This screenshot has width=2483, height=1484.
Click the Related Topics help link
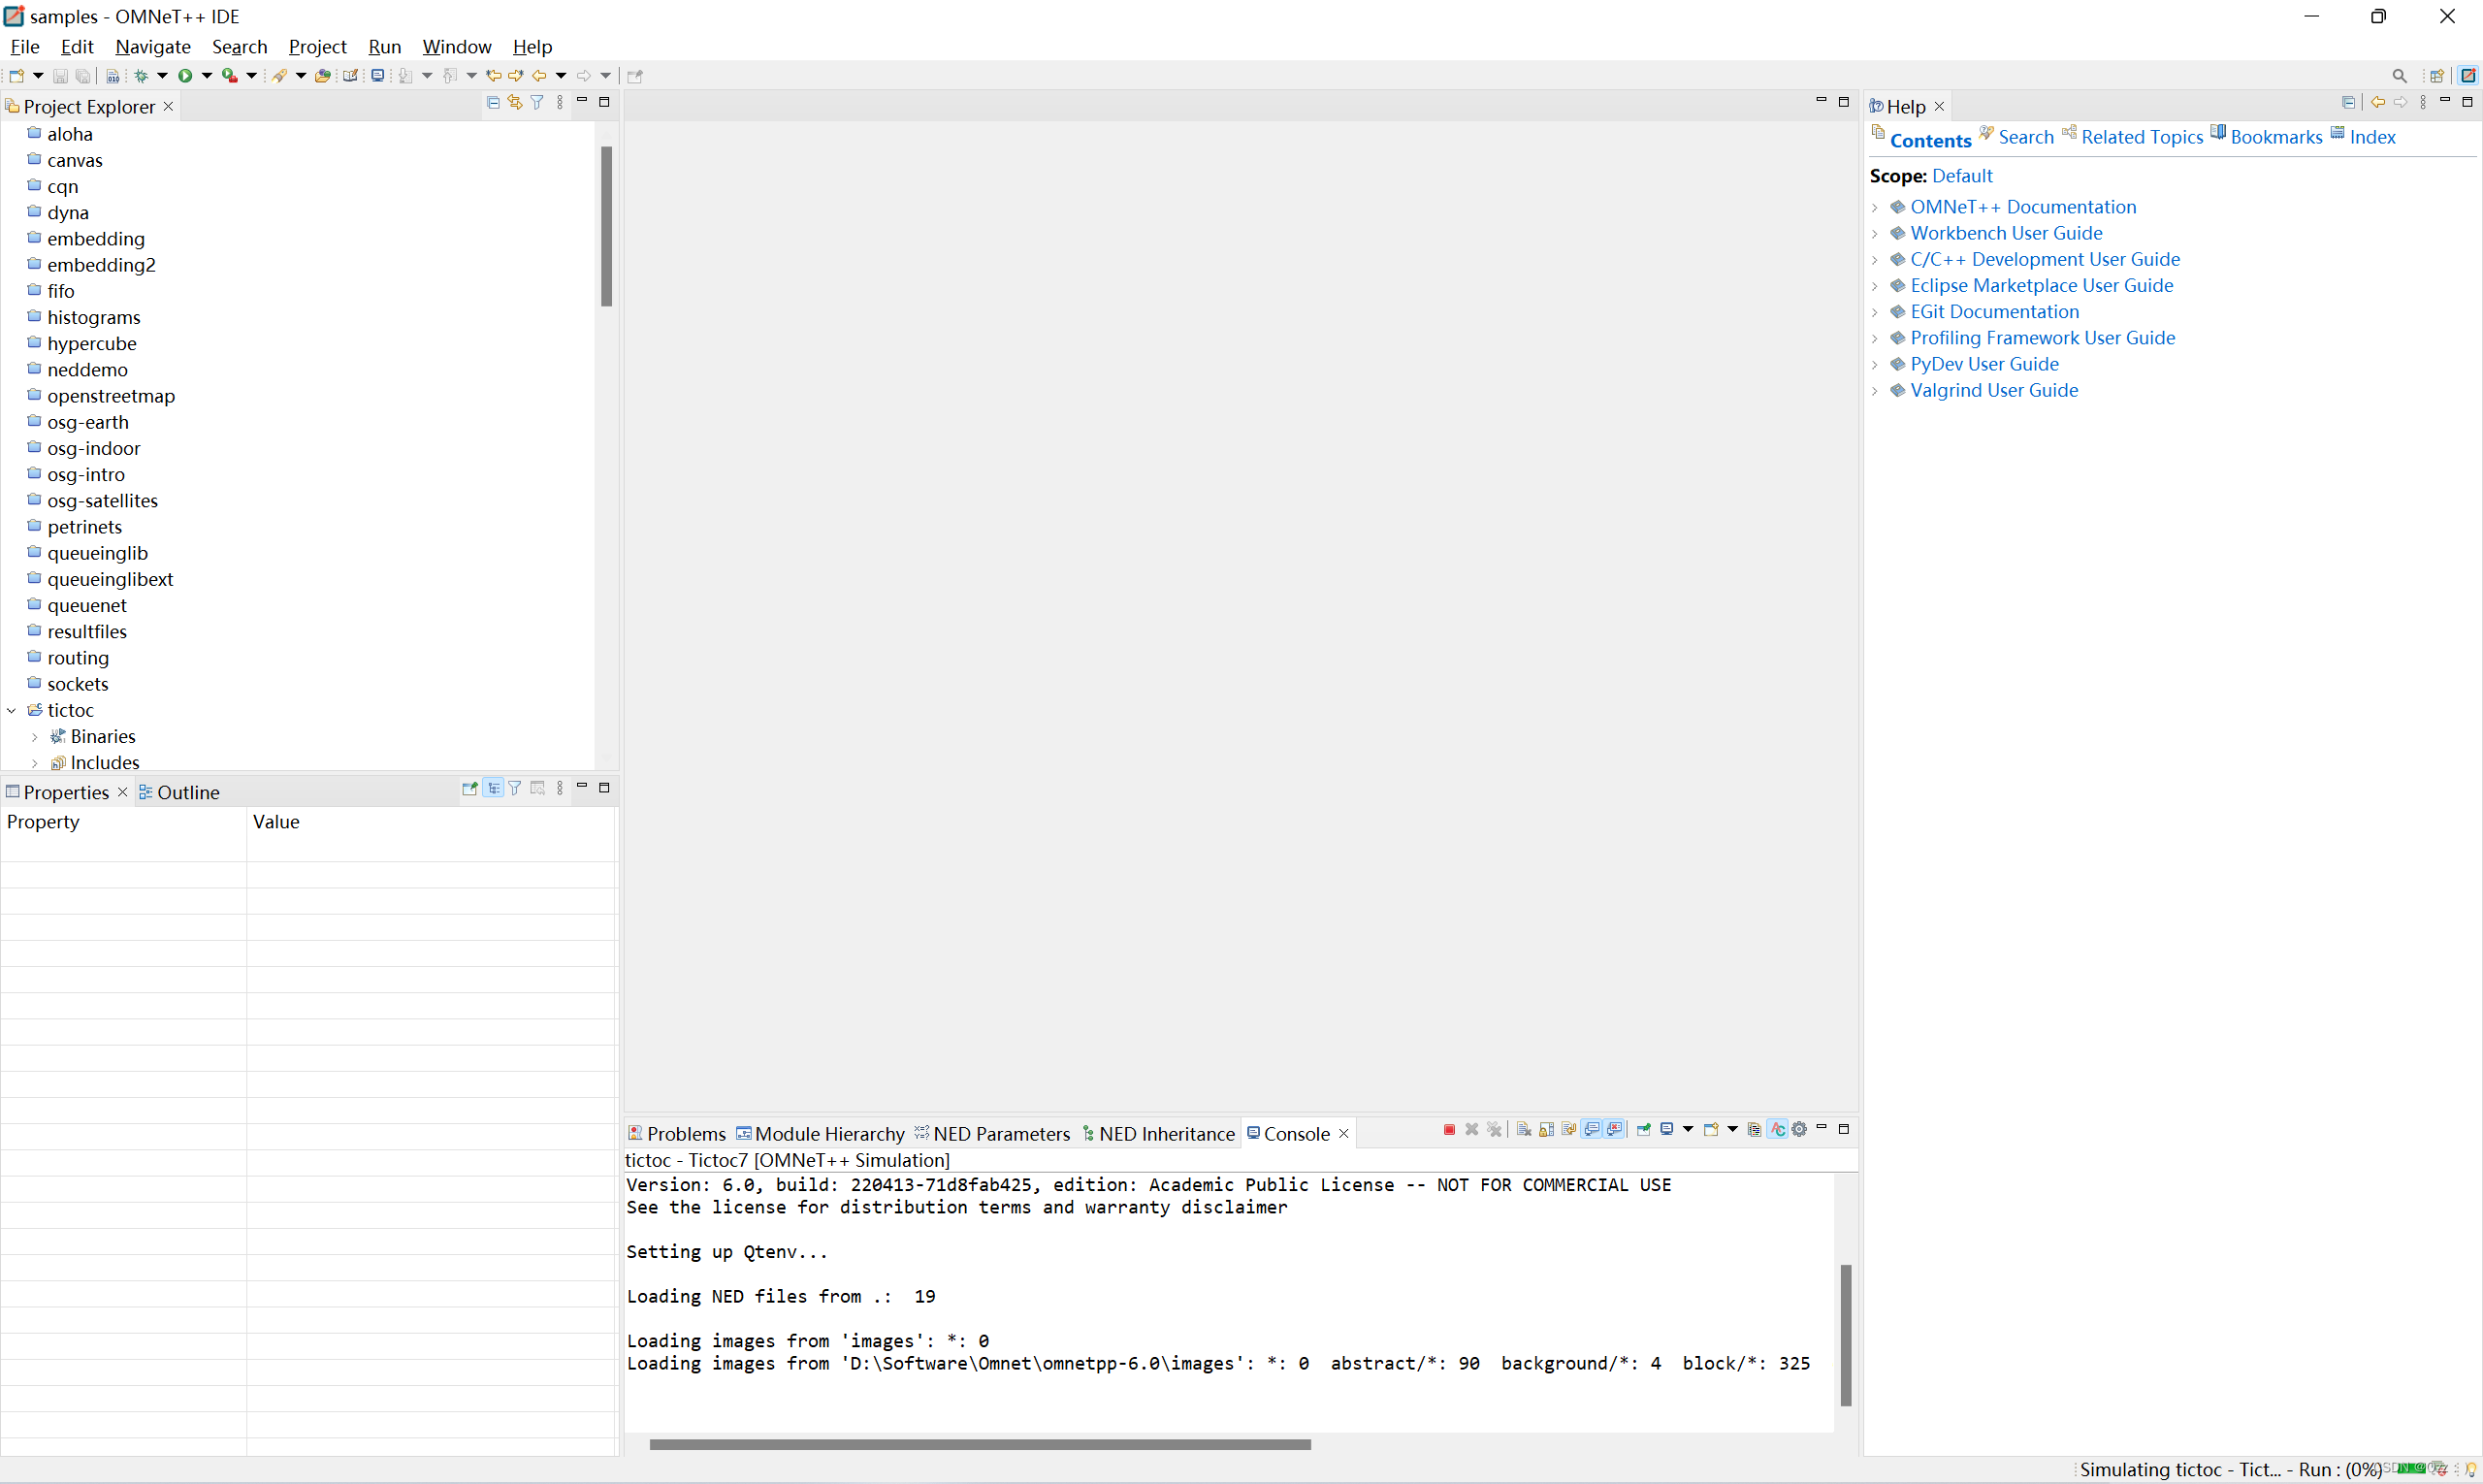coord(2141,138)
